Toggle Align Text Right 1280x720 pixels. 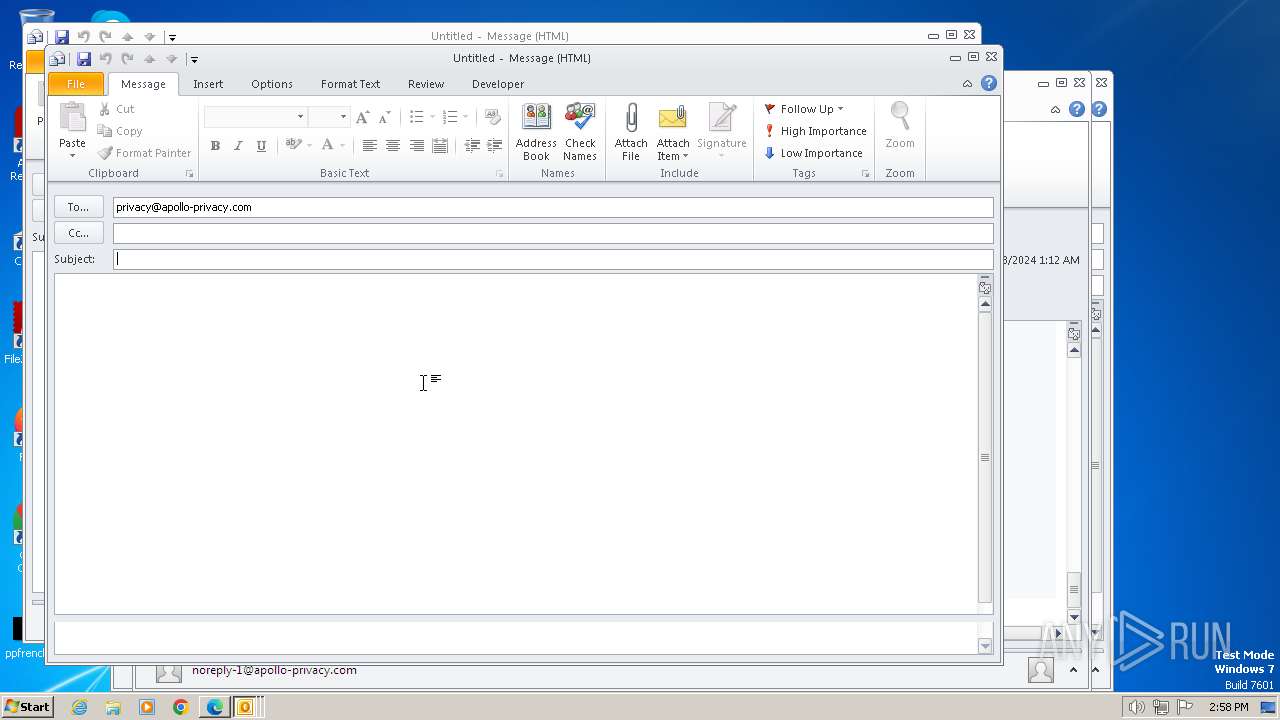(416, 146)
